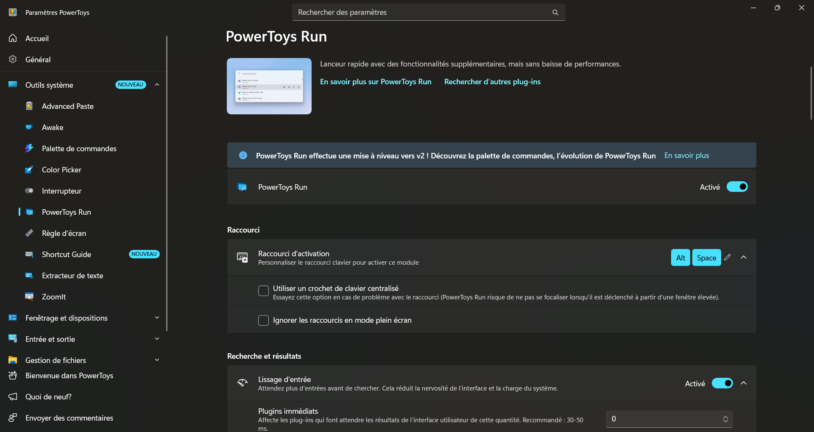814x432 pixels.
Task: Click the PowerToys Run preview thumbnail
Action: tap(269, 86)
